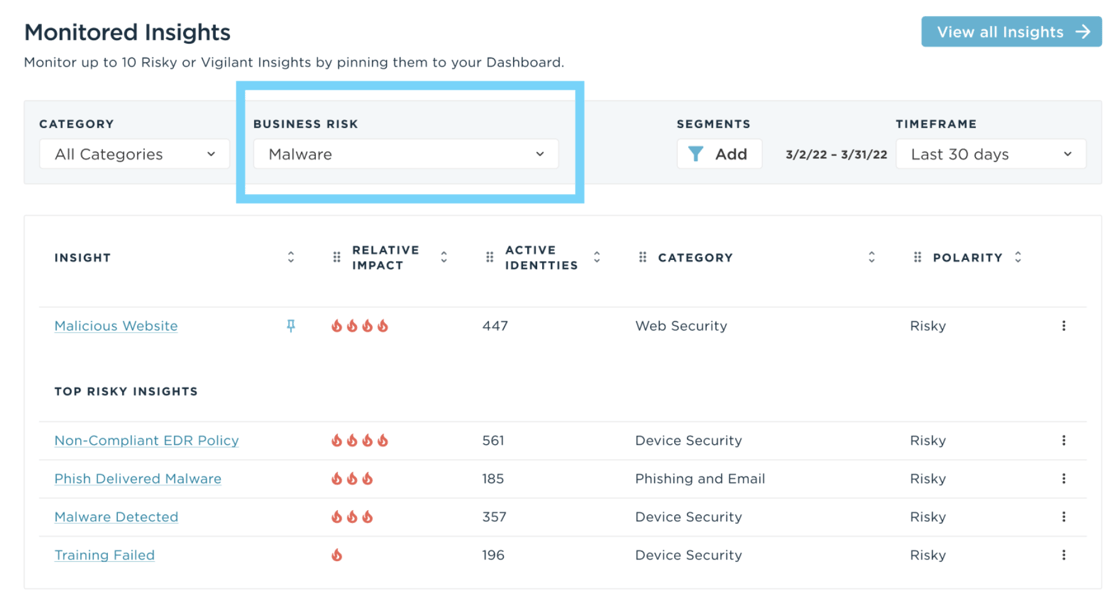Image resolution: width=1120 pixels, height=605 pixels.
Task: Open the Training Failed row options menu
Action: tap(1064, 555)
